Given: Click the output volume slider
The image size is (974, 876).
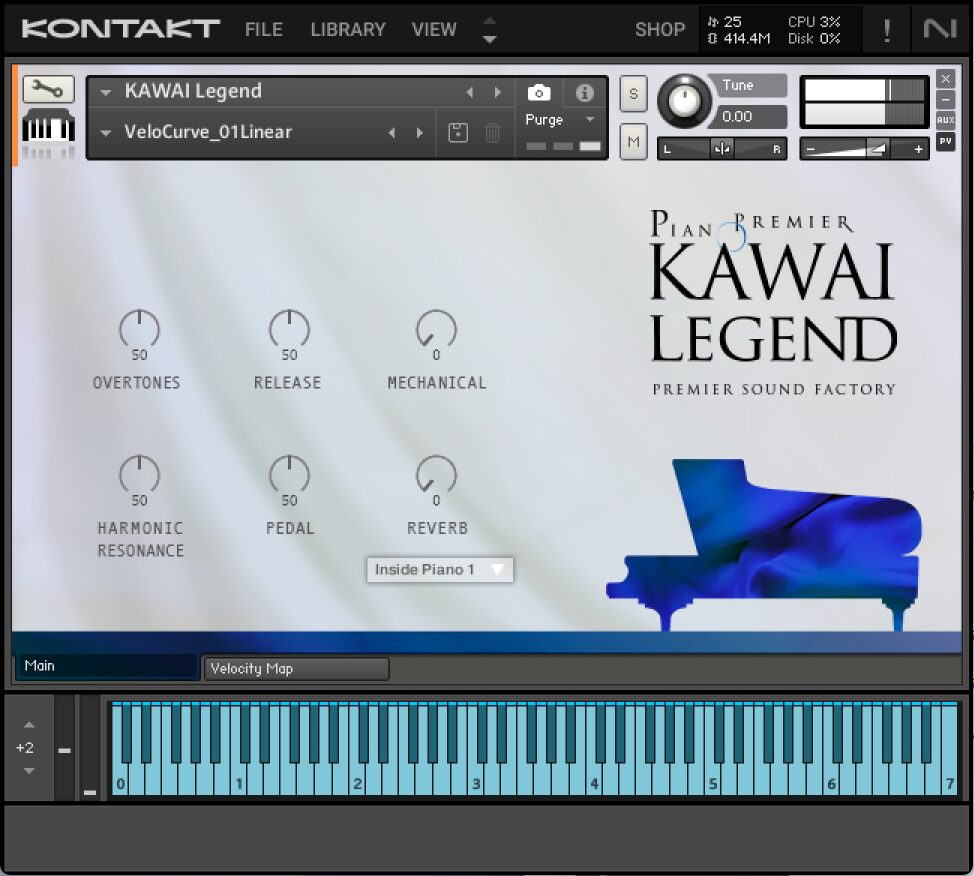Looking at the screenshot, I should click(864, 149).
